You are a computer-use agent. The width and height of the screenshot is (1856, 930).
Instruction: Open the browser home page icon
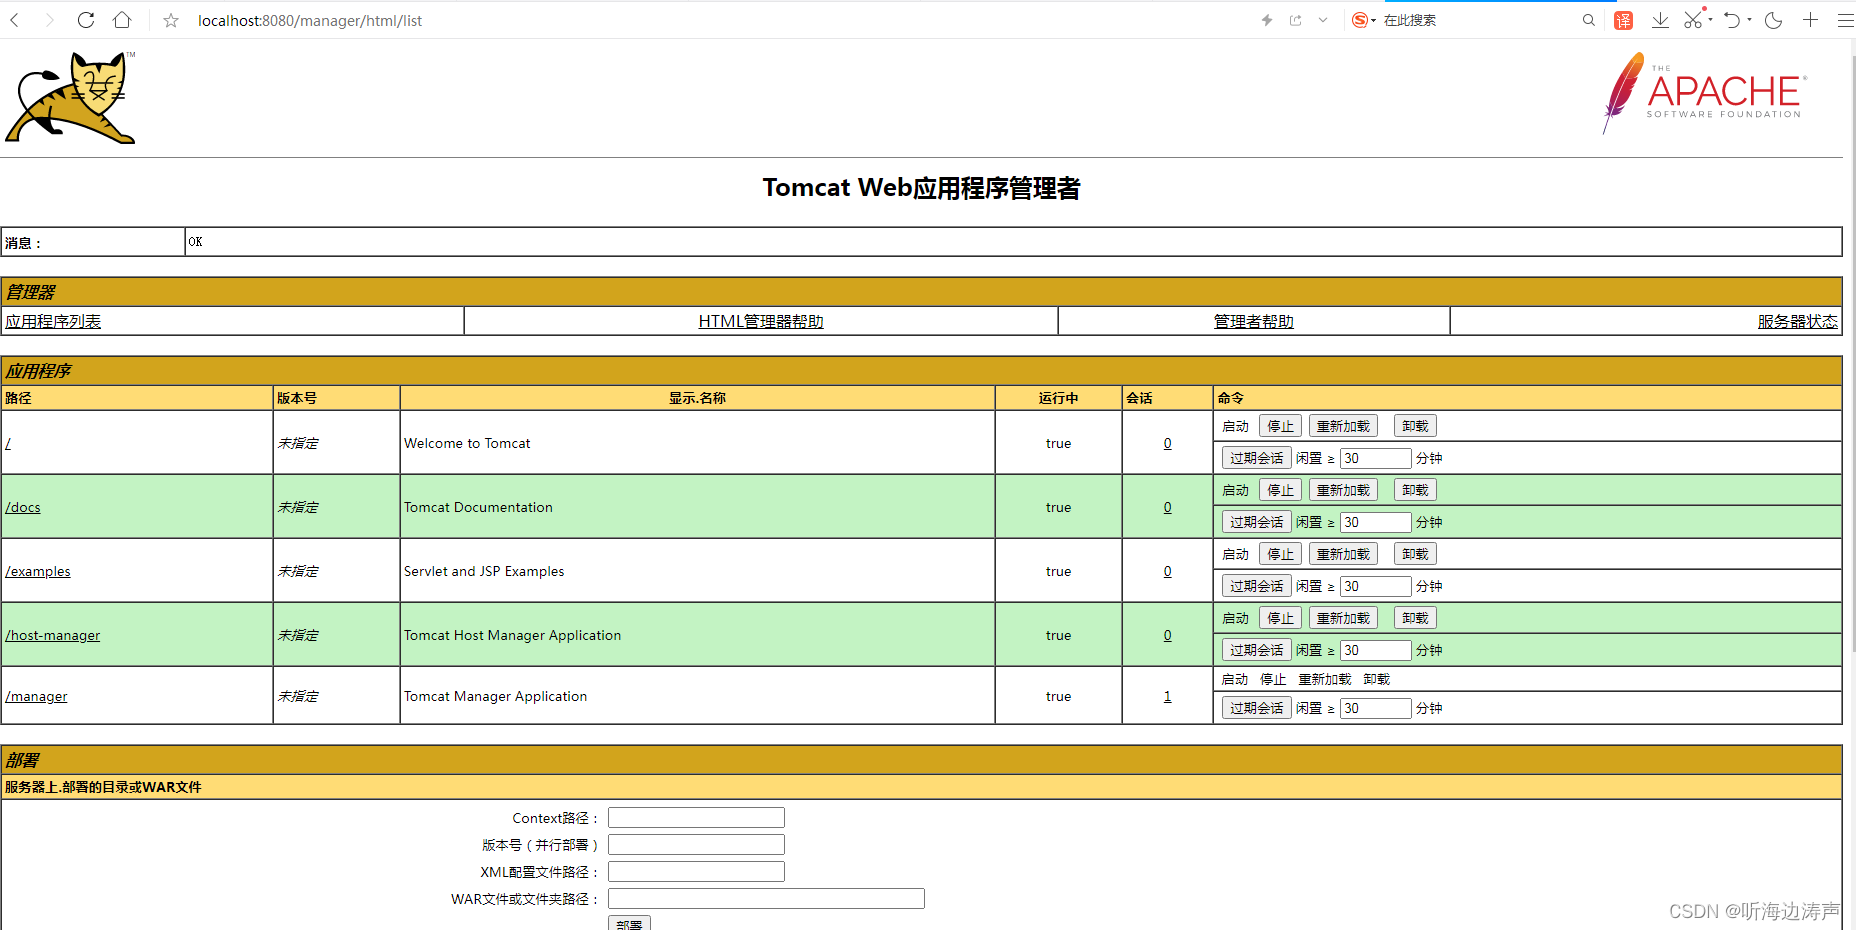point(122,20)
